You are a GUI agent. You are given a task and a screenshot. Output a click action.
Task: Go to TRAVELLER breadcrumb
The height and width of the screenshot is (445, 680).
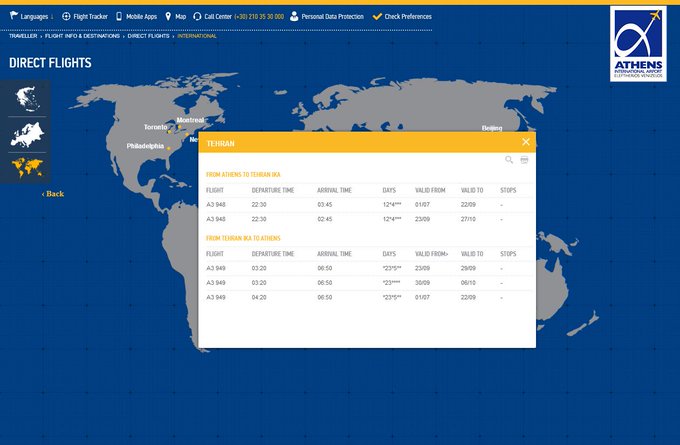[23, 36]
